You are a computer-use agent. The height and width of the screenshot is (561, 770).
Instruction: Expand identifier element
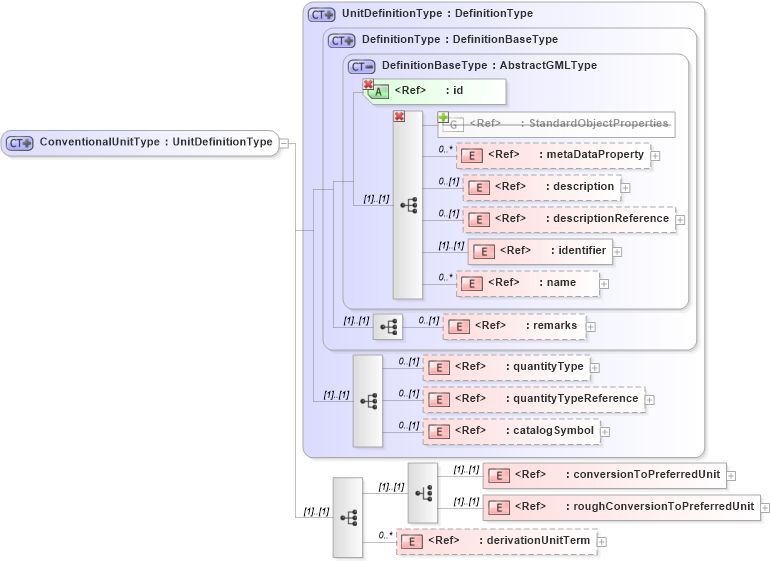617,252
